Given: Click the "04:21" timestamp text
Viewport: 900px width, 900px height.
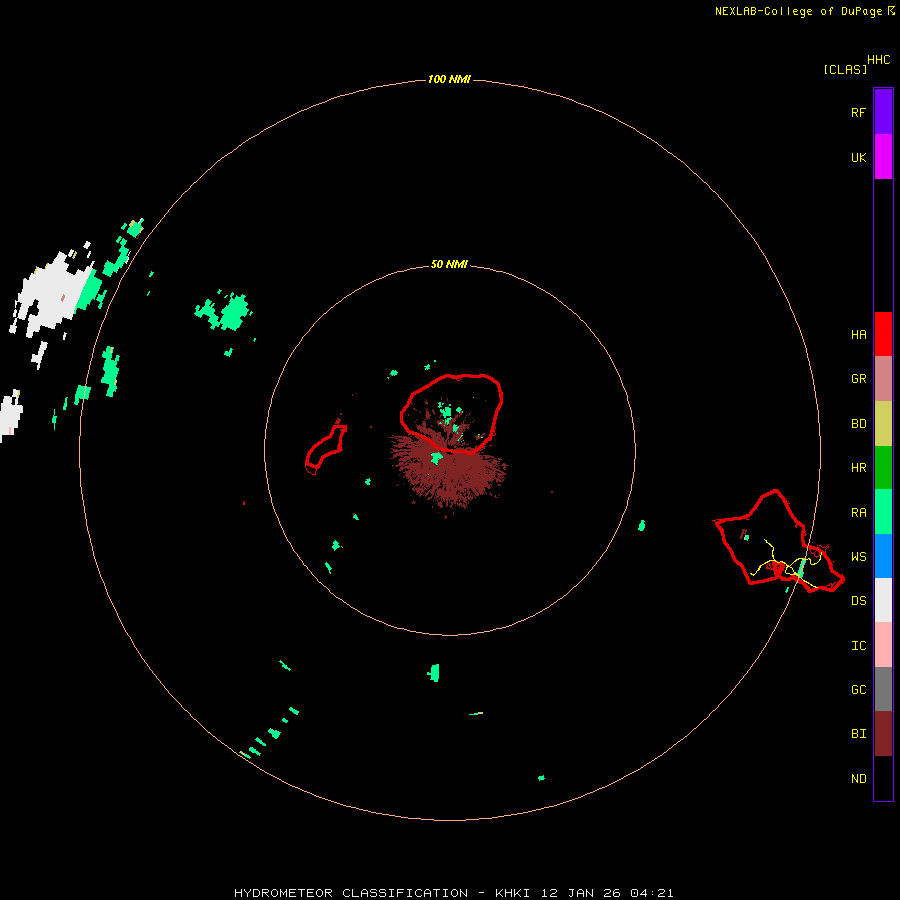Looking at the screenshot, I should [x=651, y=893].
